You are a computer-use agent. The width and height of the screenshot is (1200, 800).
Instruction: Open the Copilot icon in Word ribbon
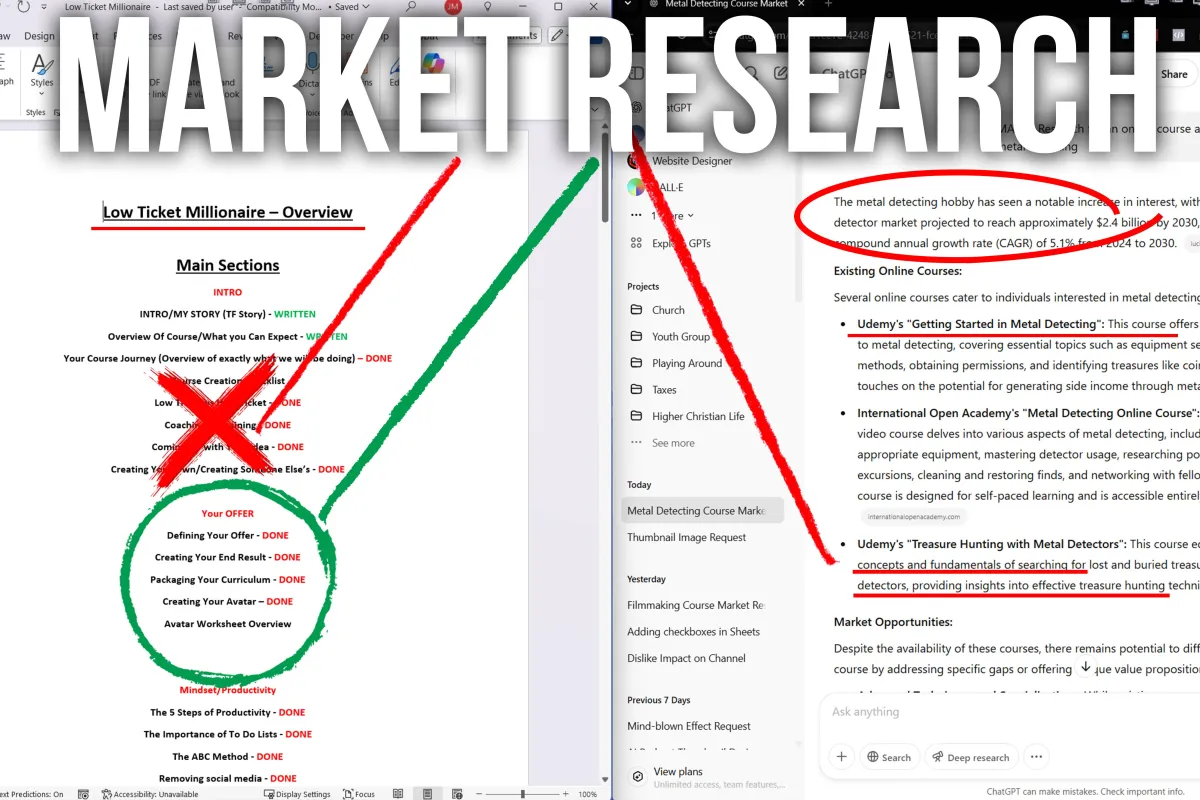[432, 64]
